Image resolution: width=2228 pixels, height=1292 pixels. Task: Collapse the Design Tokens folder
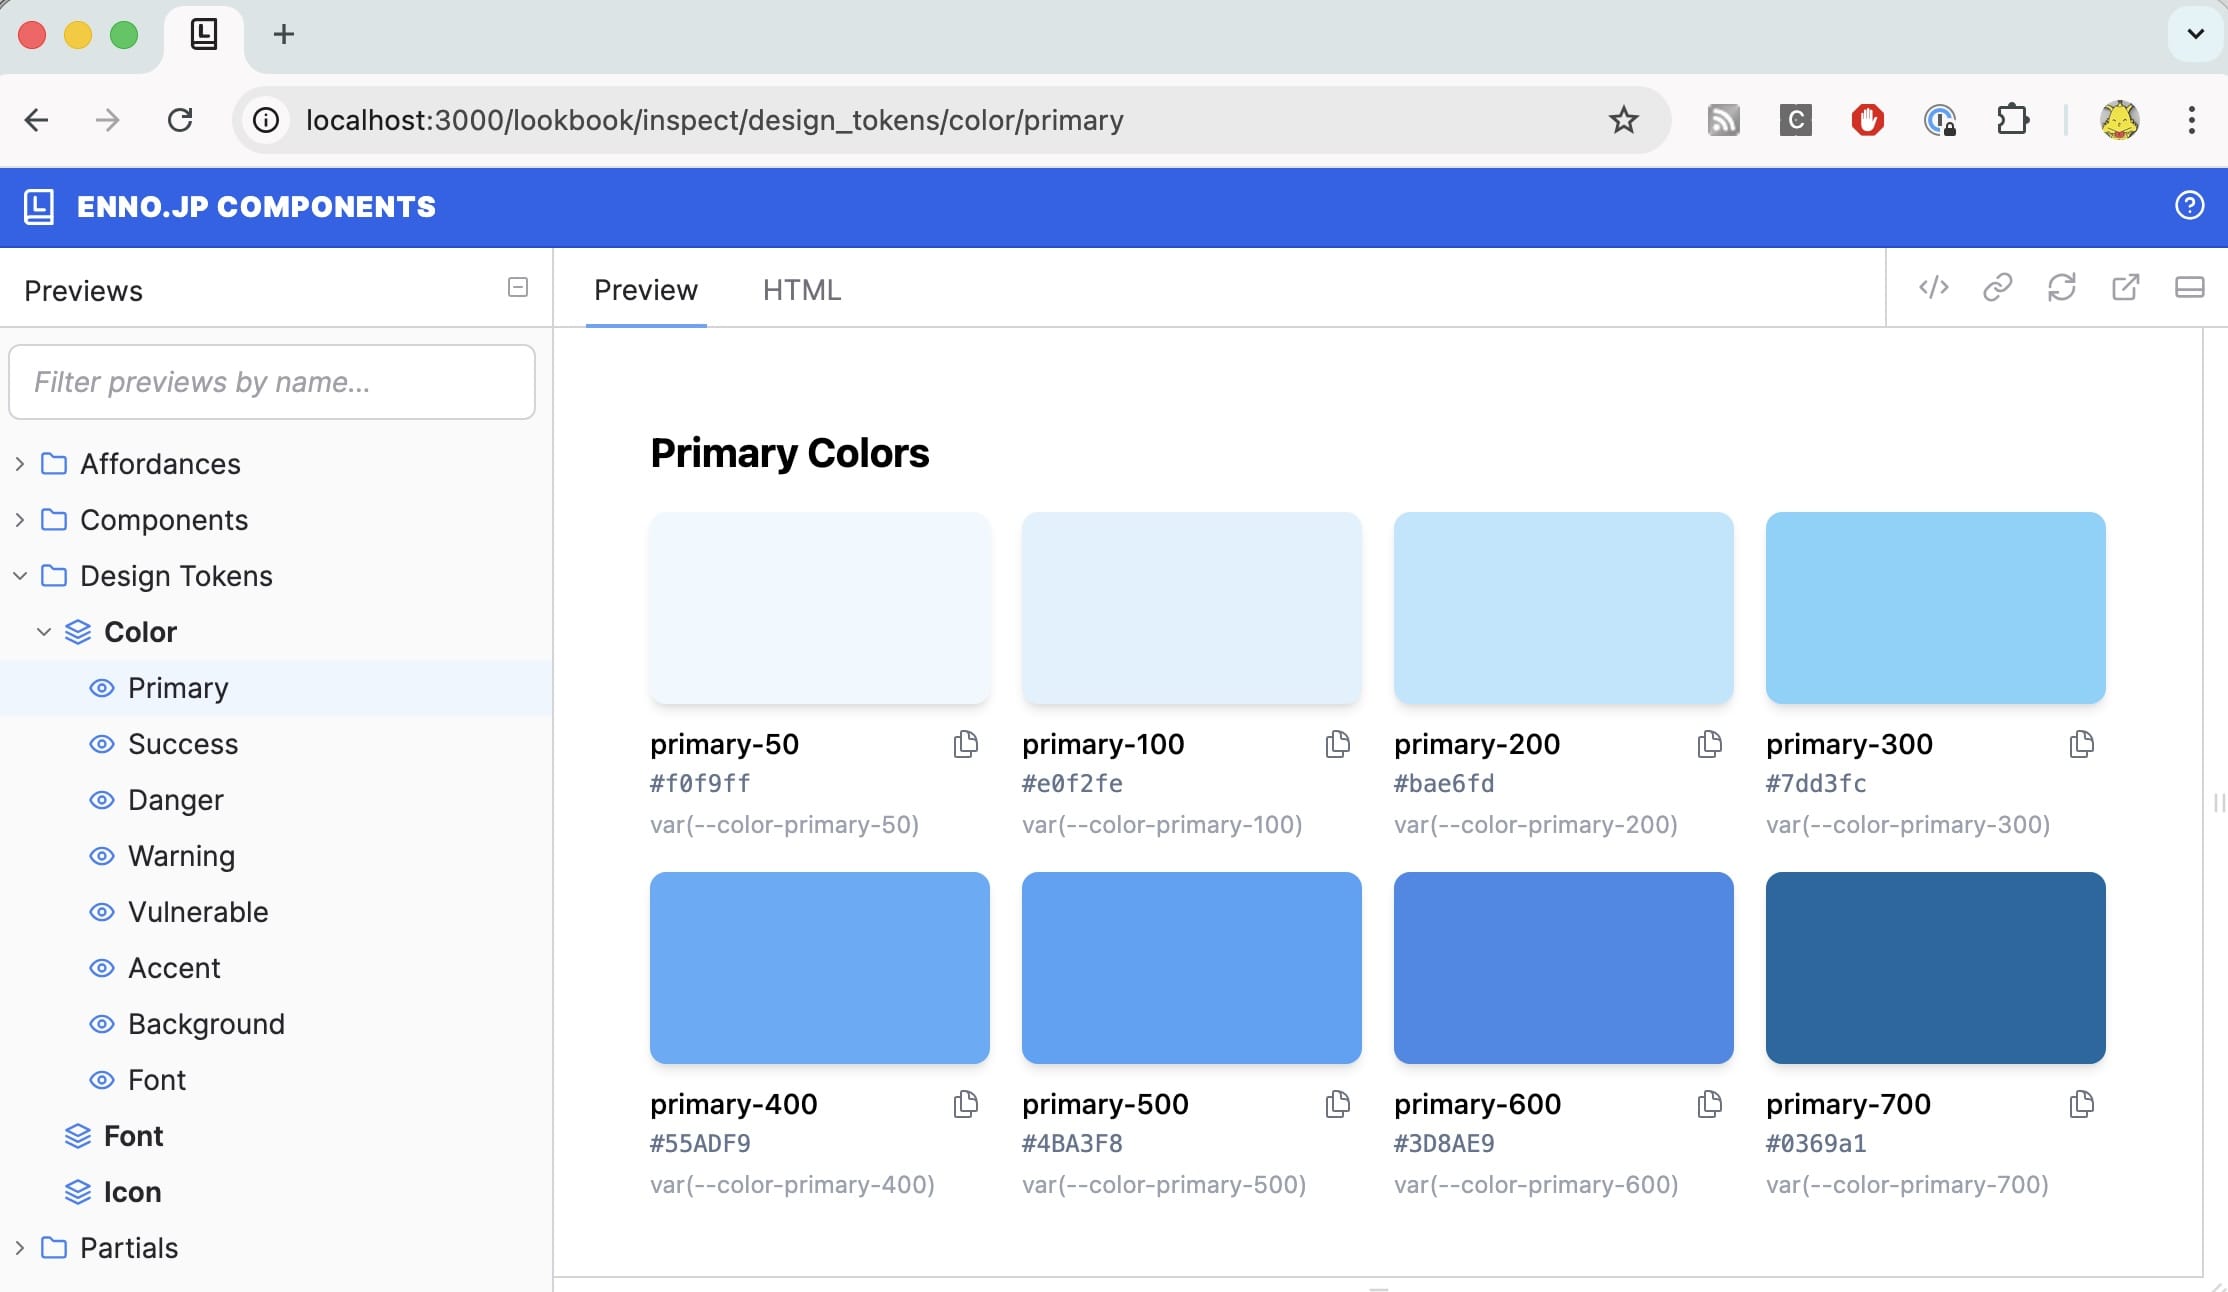pos(20,576)
